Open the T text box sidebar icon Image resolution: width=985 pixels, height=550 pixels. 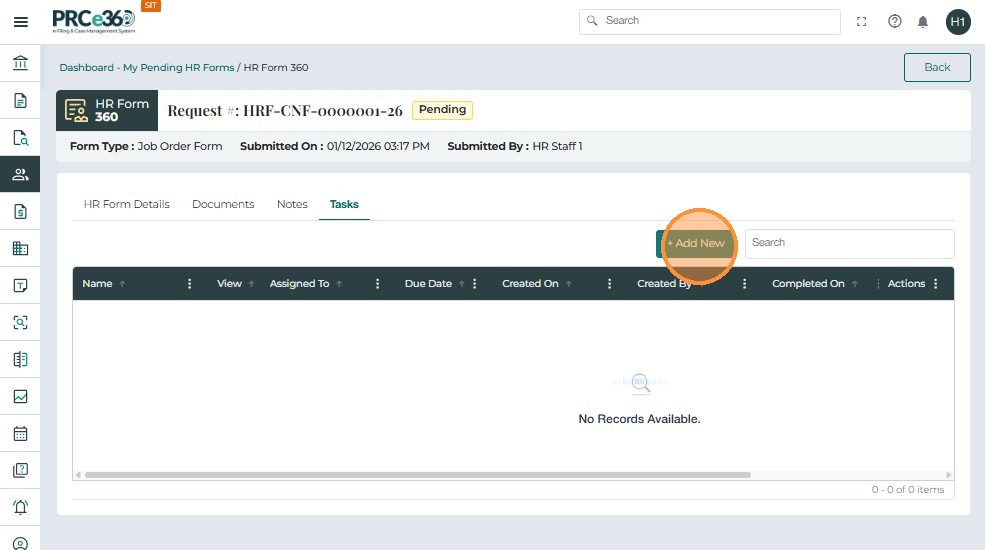[20, 286]
